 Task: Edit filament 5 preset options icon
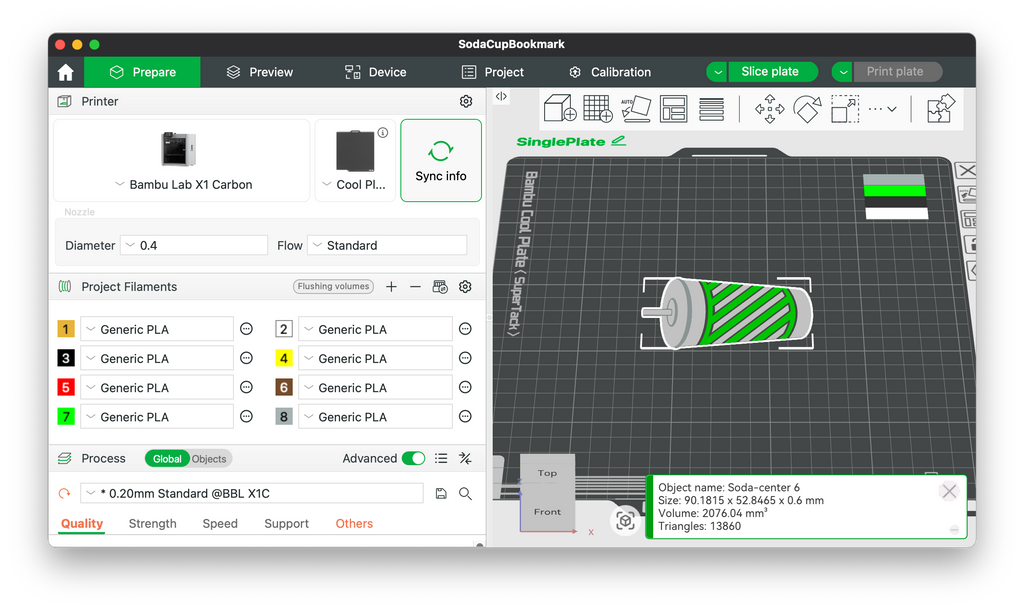pos(246,387)
